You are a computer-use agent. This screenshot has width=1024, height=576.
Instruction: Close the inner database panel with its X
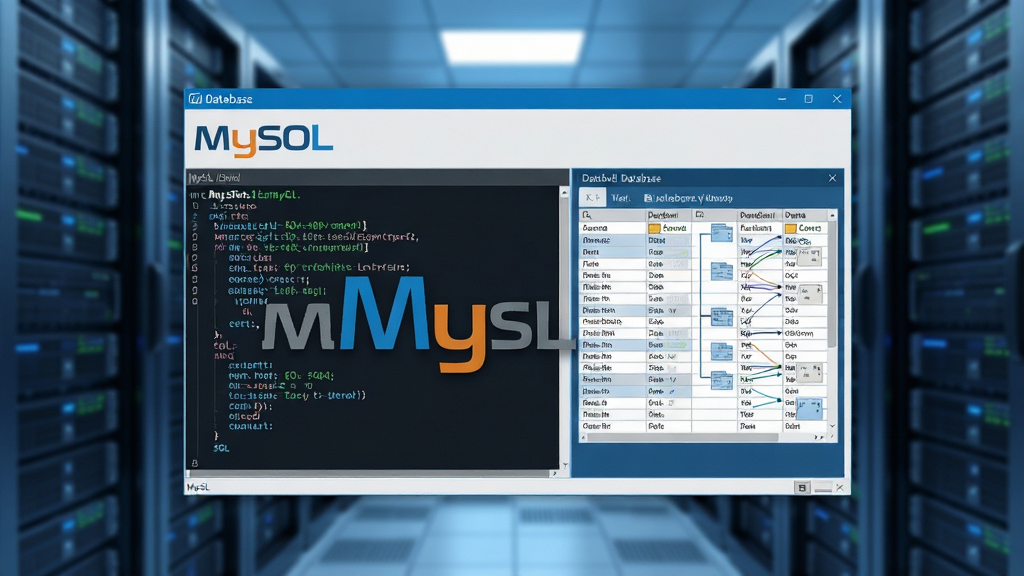pyautogui.click(x=832, y=178)
